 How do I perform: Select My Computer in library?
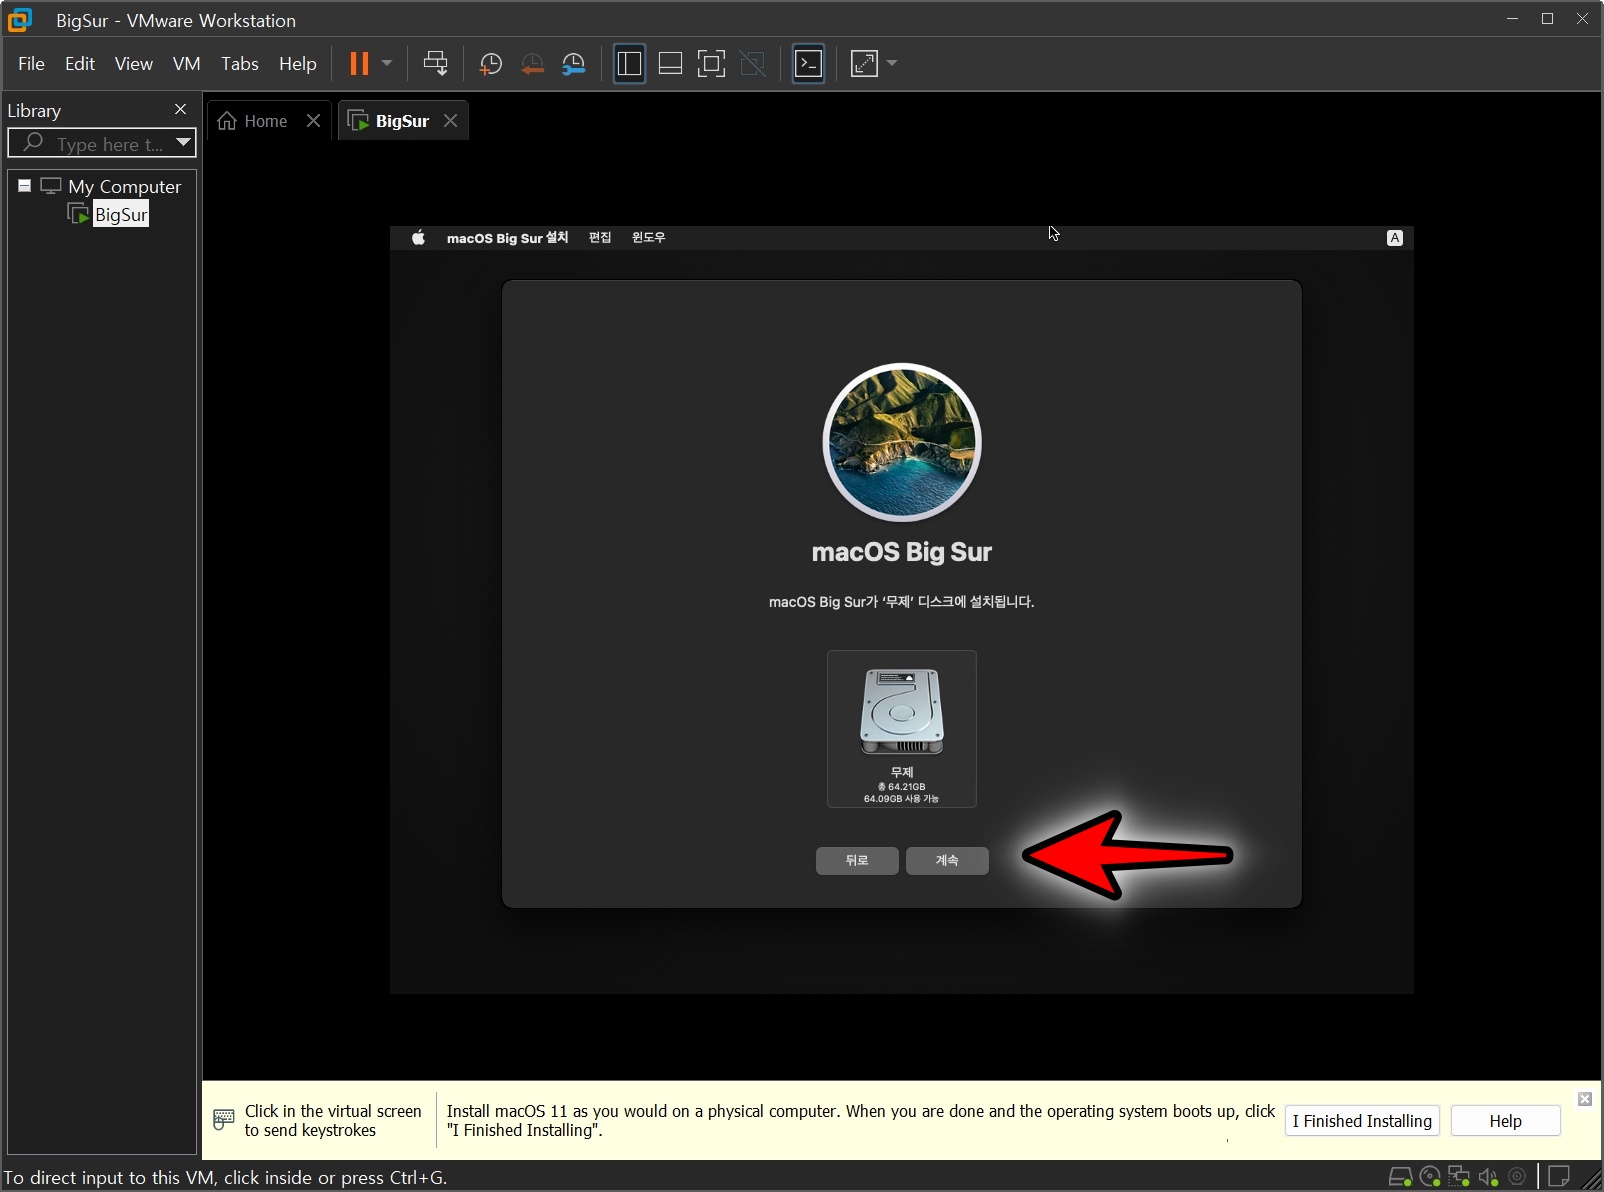[x=124, y=187]
